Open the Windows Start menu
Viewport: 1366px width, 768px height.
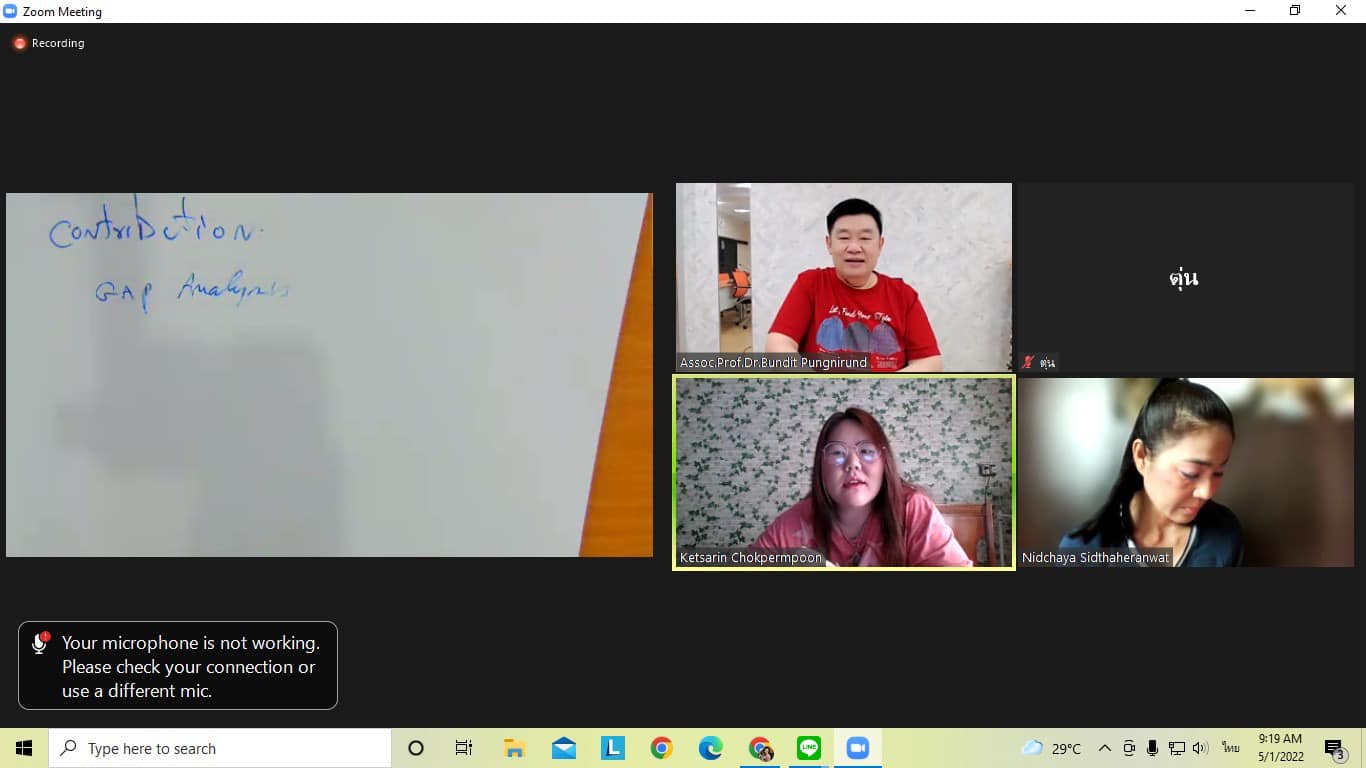click(24, 748)
